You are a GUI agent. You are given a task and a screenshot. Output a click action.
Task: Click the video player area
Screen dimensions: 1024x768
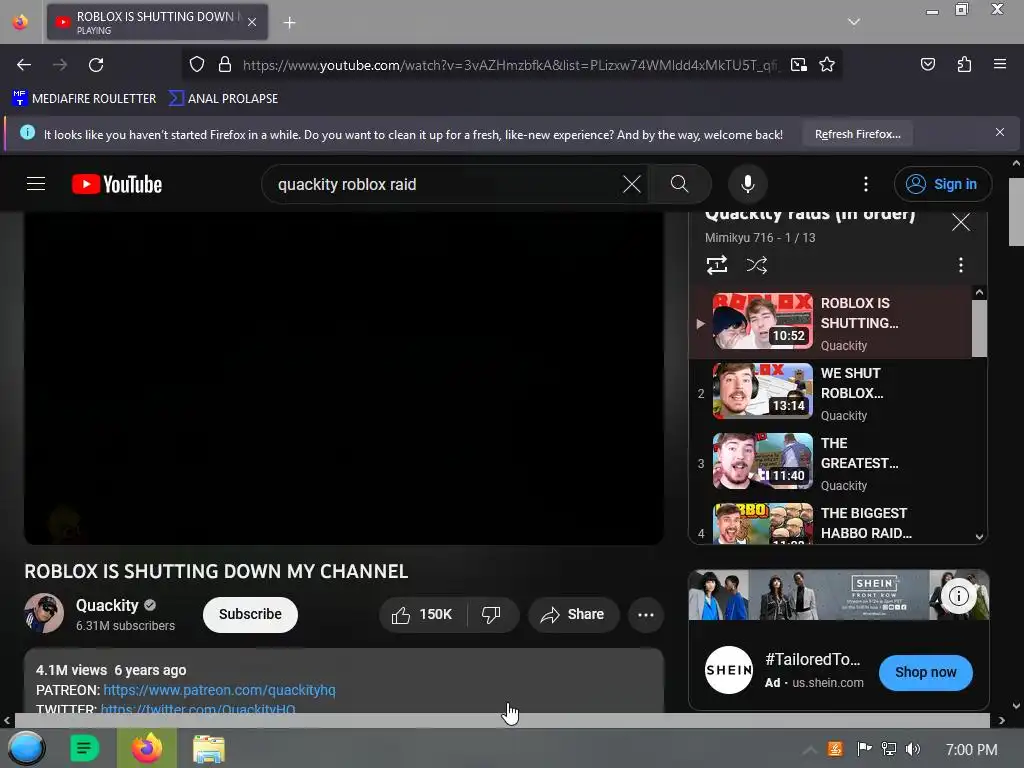pos(344,377)
